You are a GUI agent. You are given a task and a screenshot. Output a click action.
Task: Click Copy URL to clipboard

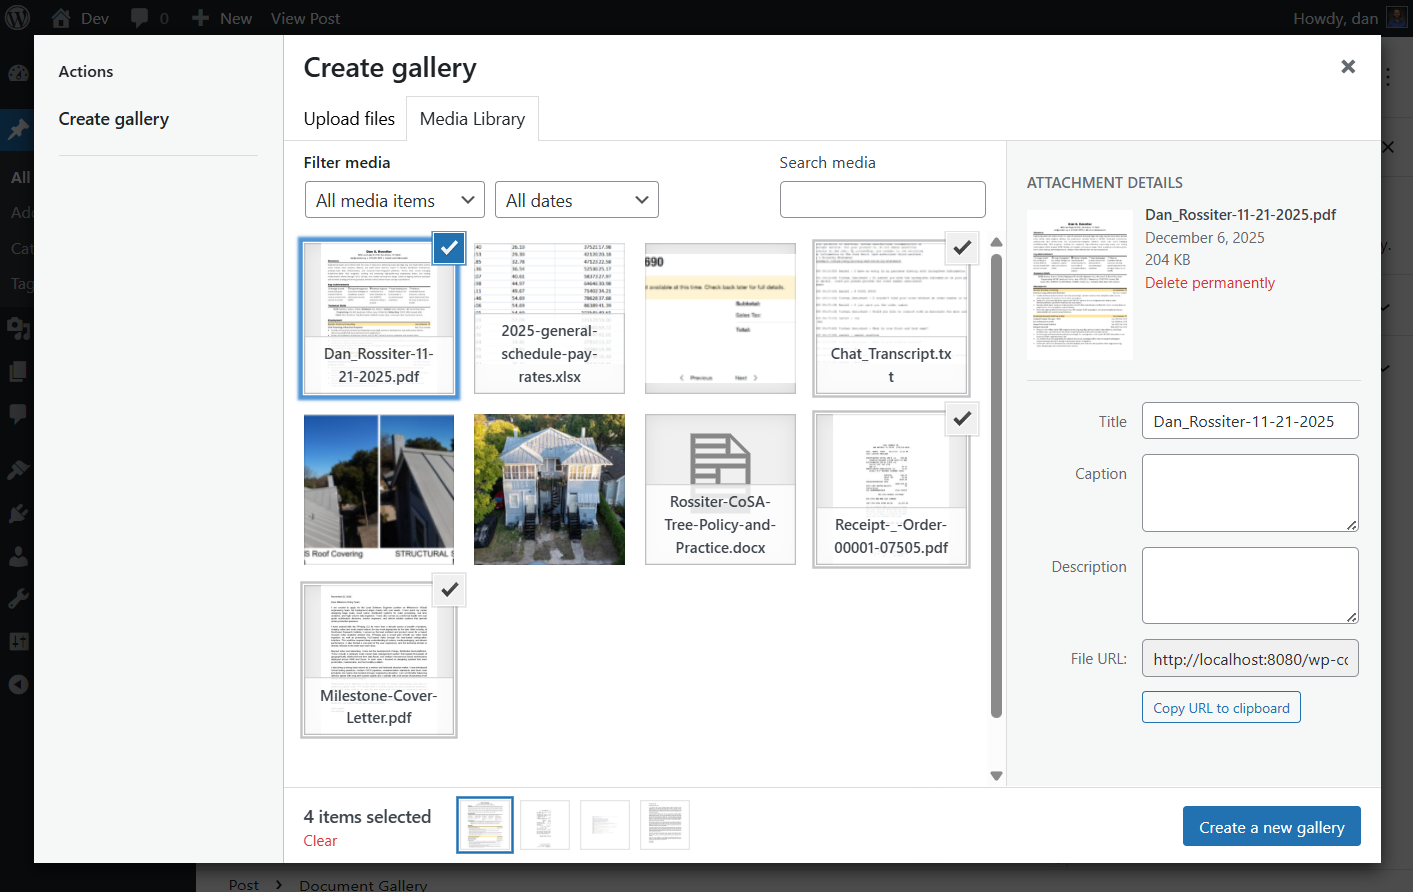[1220, 707]
